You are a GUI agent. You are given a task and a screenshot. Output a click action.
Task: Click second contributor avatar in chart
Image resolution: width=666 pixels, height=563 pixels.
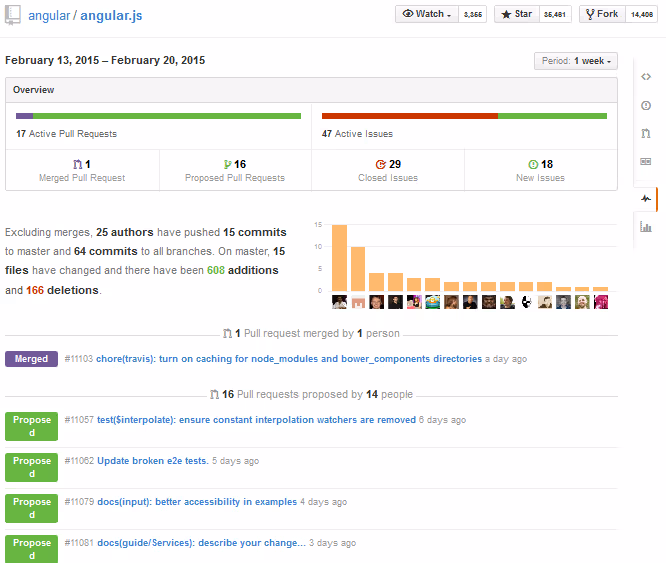(x=358, y=302)
